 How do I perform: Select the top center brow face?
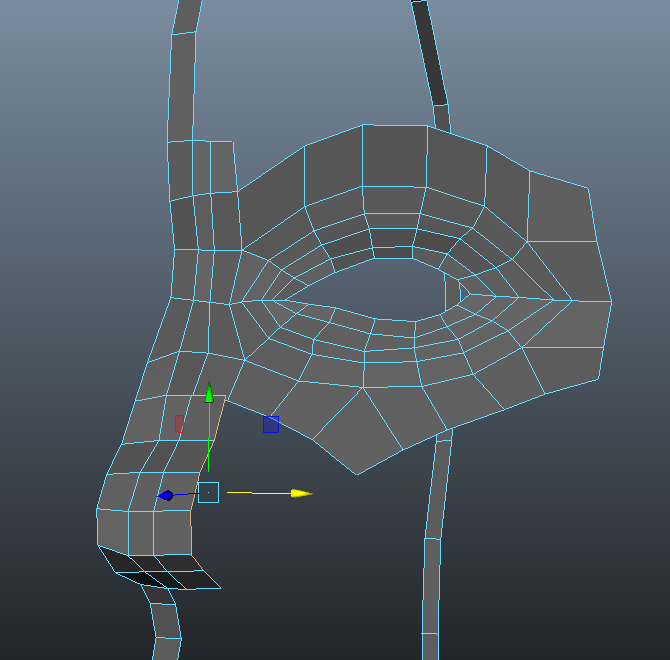click(395, 158)
